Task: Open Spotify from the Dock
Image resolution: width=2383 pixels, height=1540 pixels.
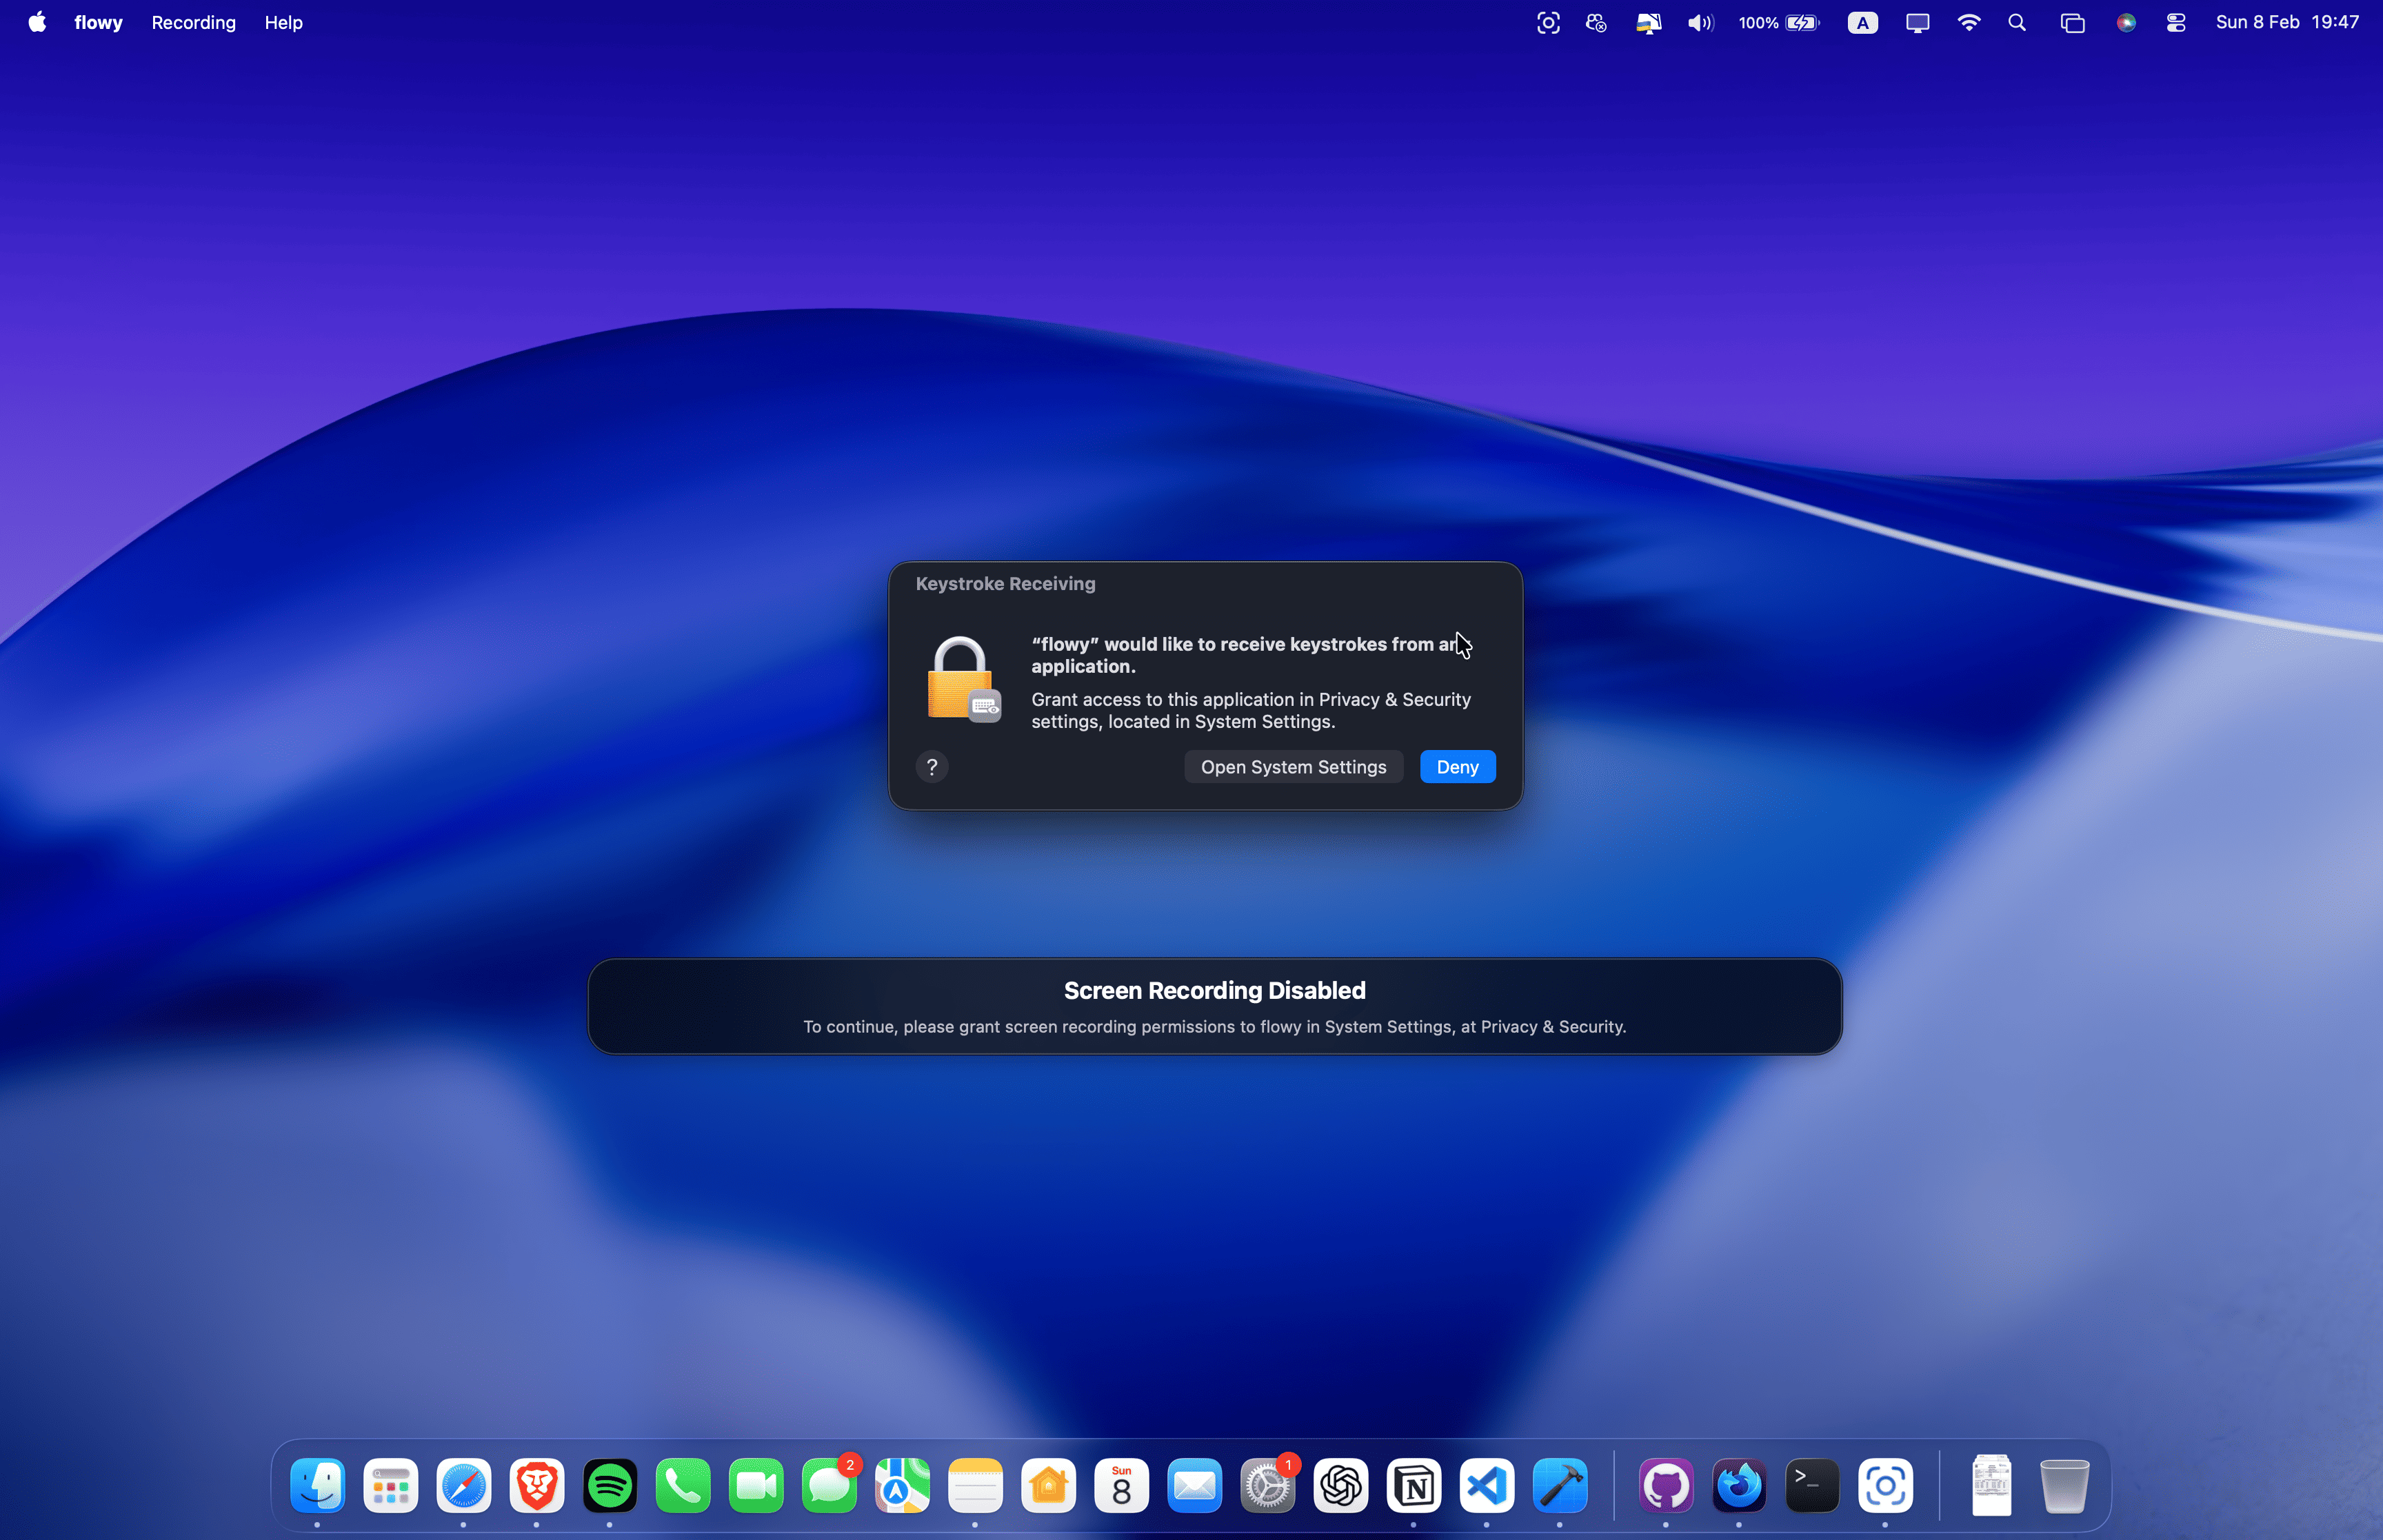Action: point(610,1486)
